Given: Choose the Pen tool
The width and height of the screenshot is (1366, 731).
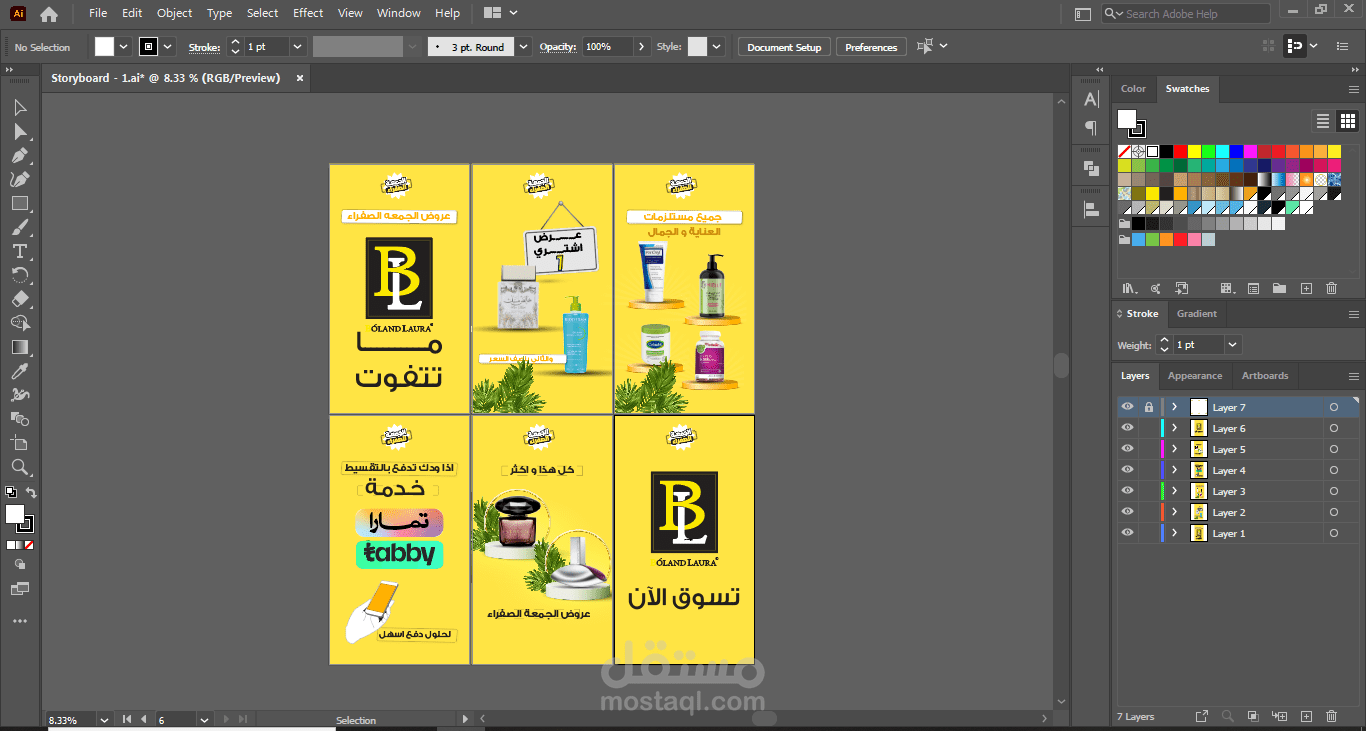Looking at the screenshot, I should tap(20, 155).
